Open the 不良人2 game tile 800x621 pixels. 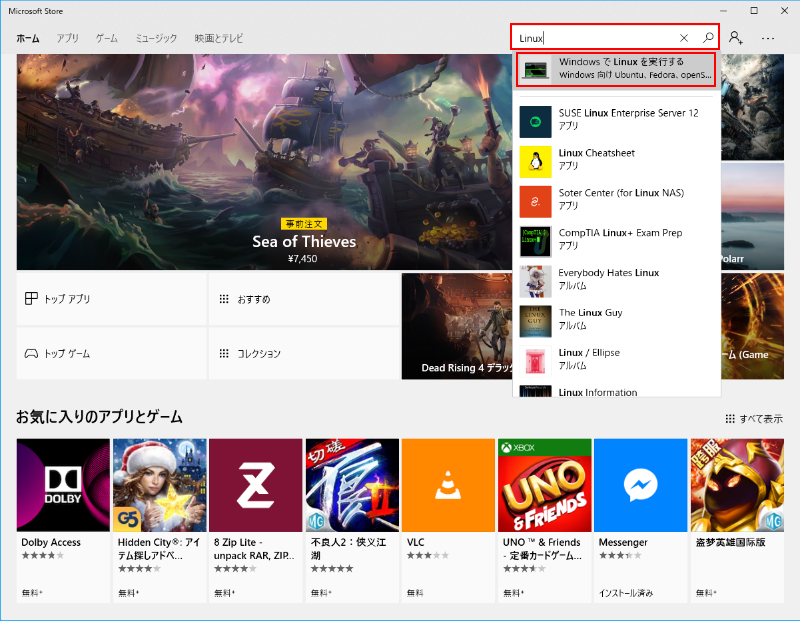(352, 520)
